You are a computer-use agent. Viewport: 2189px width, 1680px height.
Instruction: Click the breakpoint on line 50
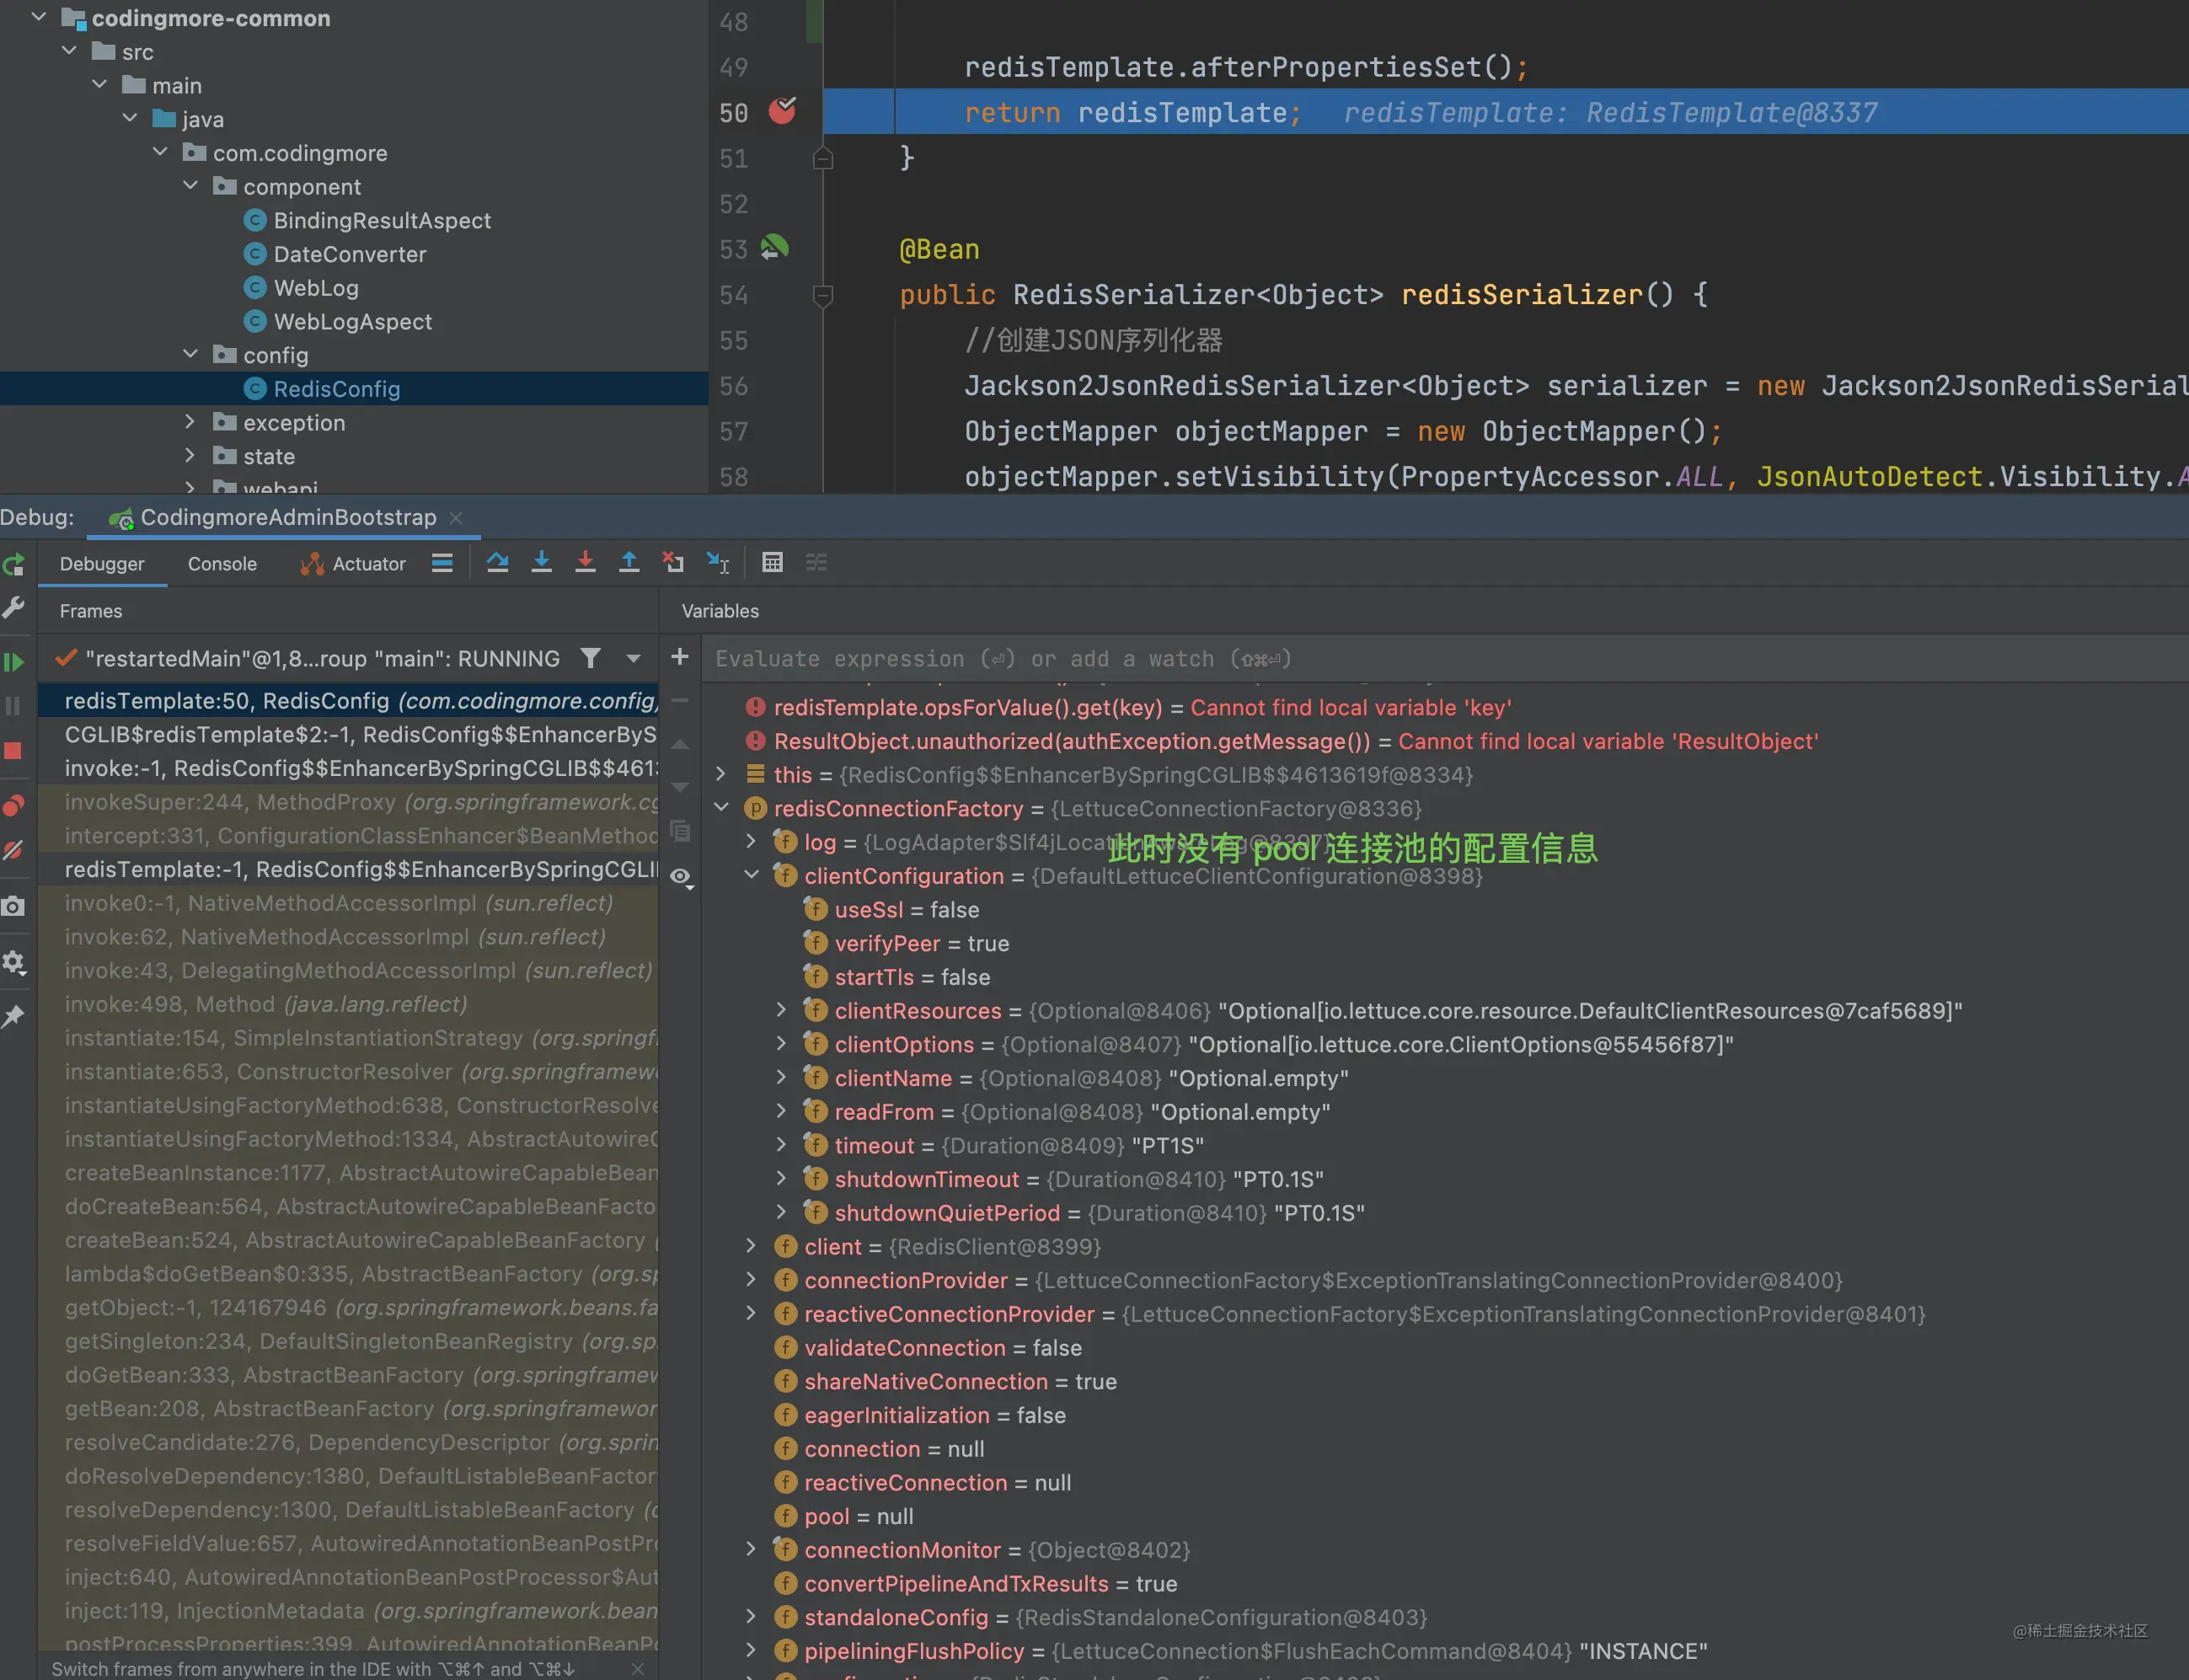click(x=782, y=110)
